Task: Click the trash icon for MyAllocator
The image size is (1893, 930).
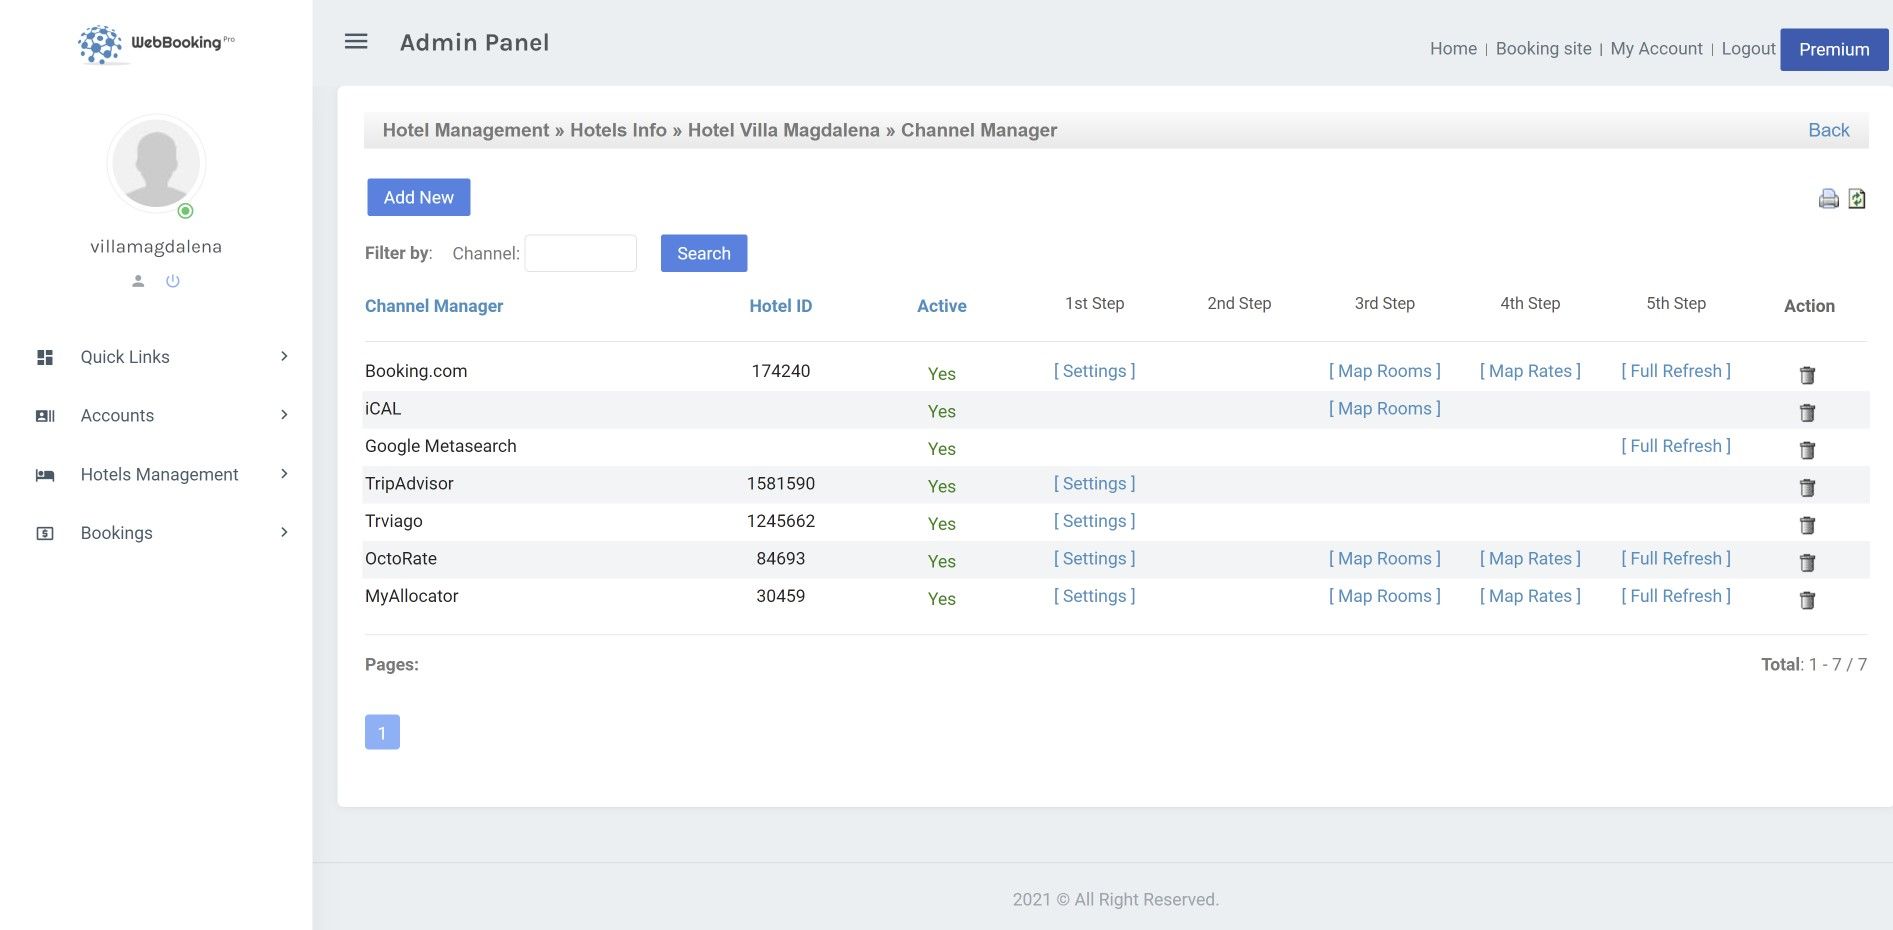Action: [1807, 600]
